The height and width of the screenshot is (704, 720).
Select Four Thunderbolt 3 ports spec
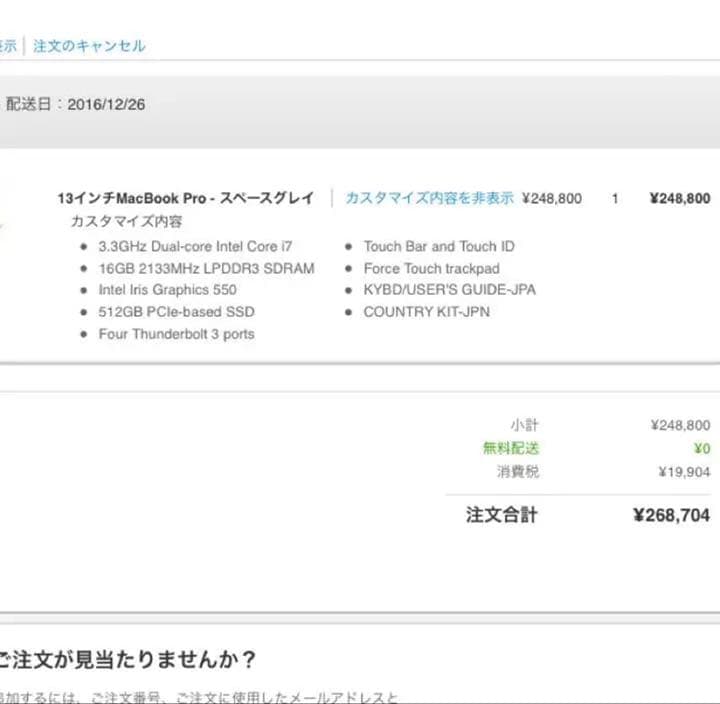tap(176, 334)
